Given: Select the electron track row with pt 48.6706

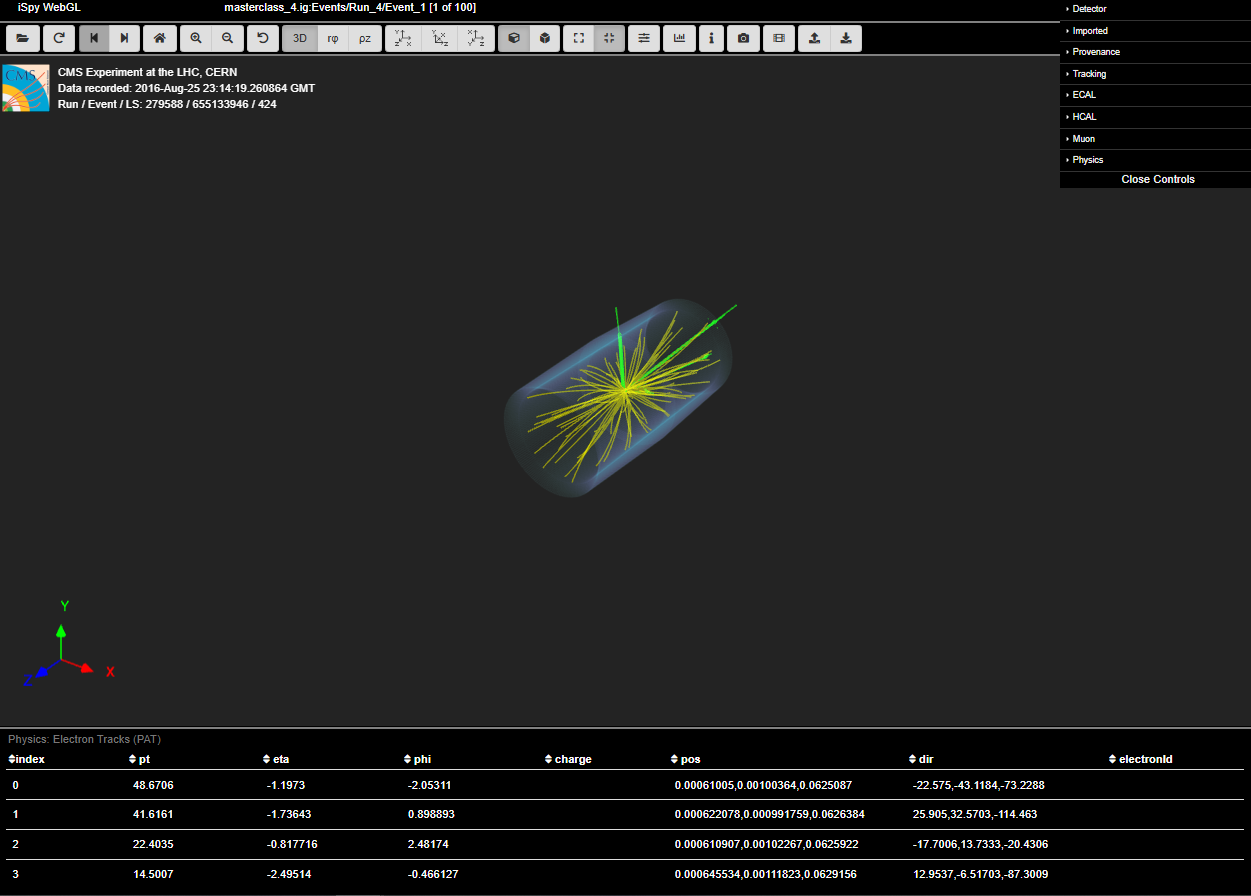Looking at the screenshot, I should coord(152,785).
